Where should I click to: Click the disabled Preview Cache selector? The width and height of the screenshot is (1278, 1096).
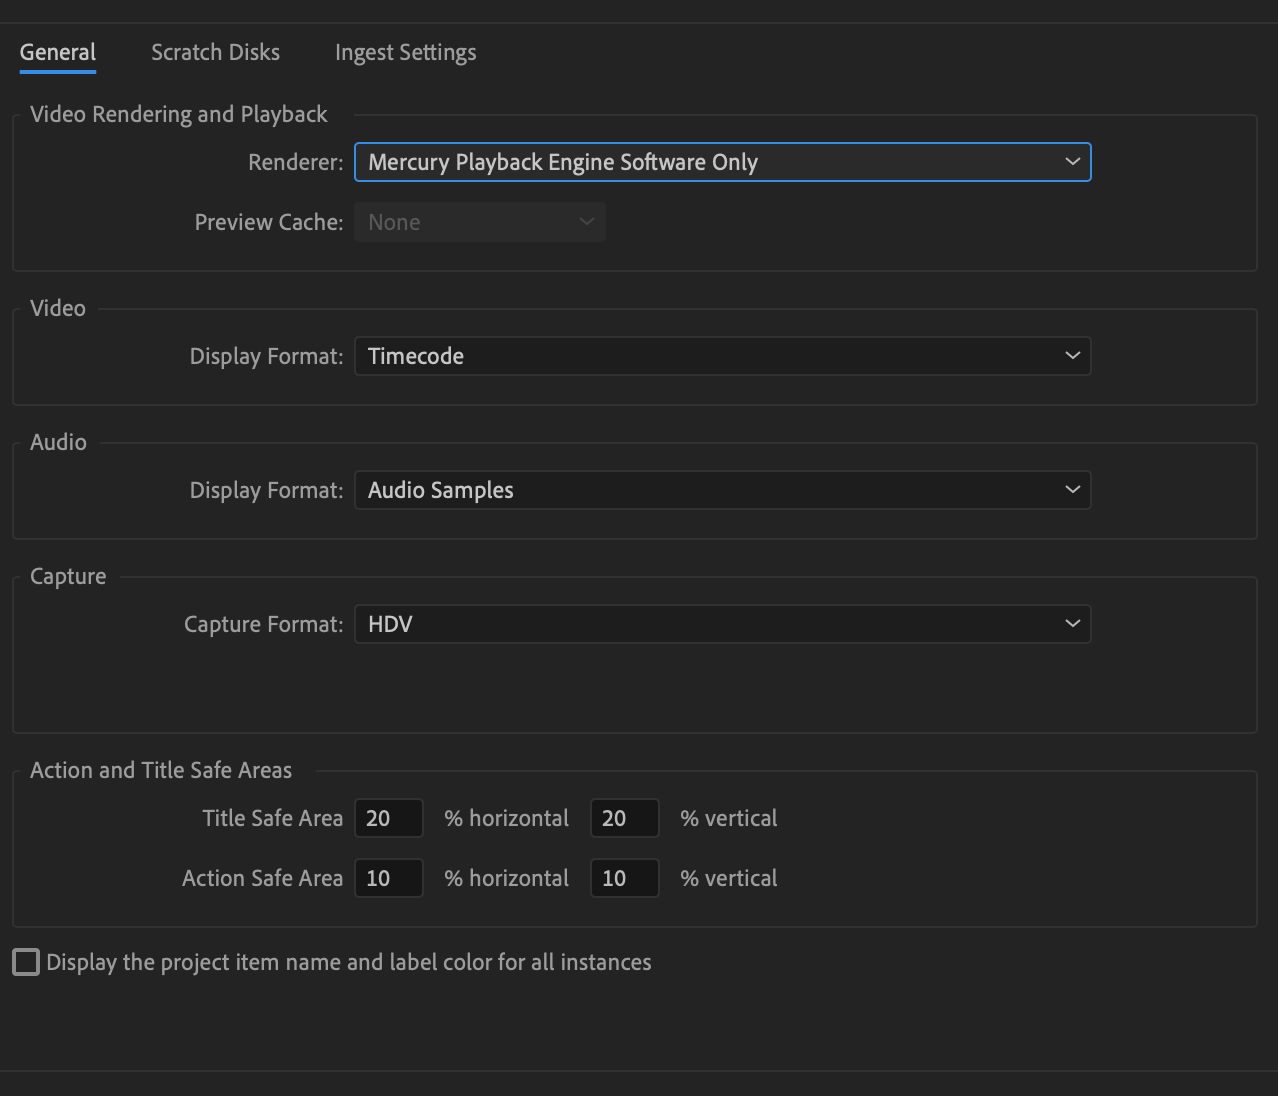[479, 221]
